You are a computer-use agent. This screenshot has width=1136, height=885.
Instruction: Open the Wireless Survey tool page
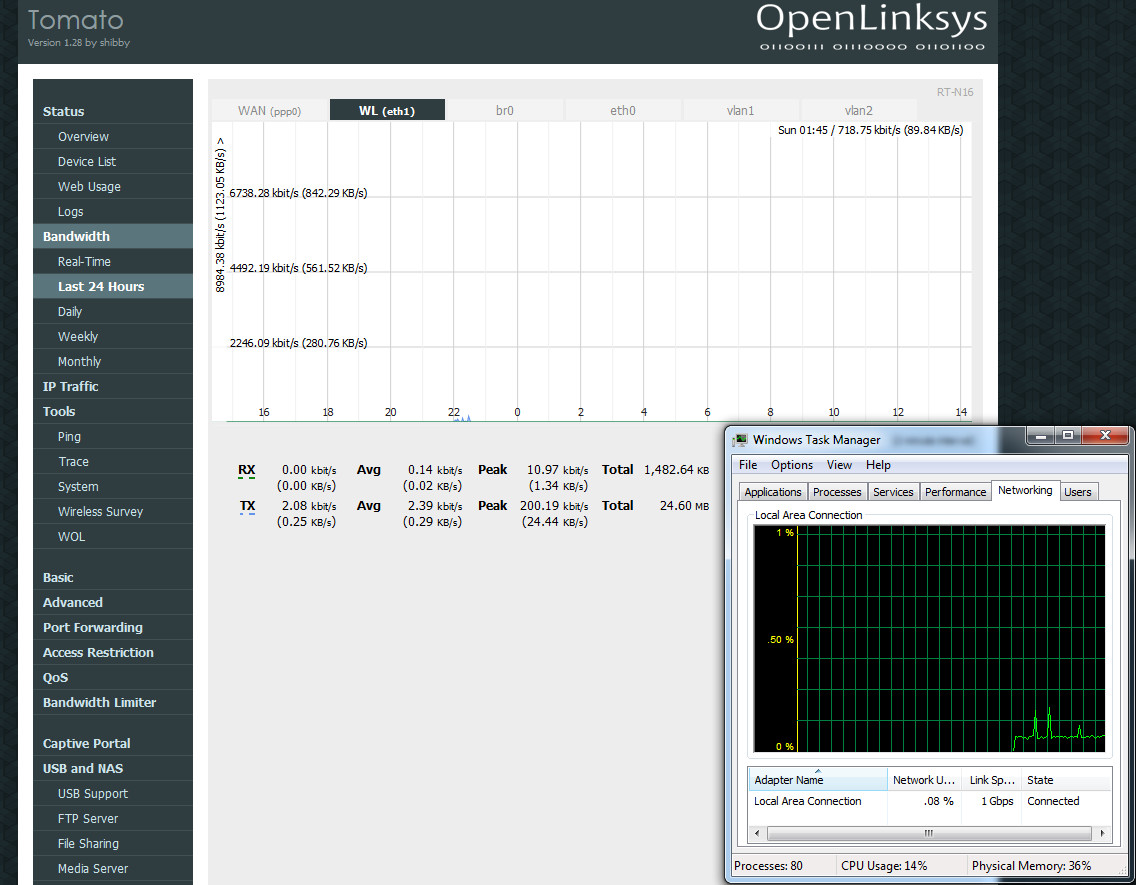(x=100, y=511)
